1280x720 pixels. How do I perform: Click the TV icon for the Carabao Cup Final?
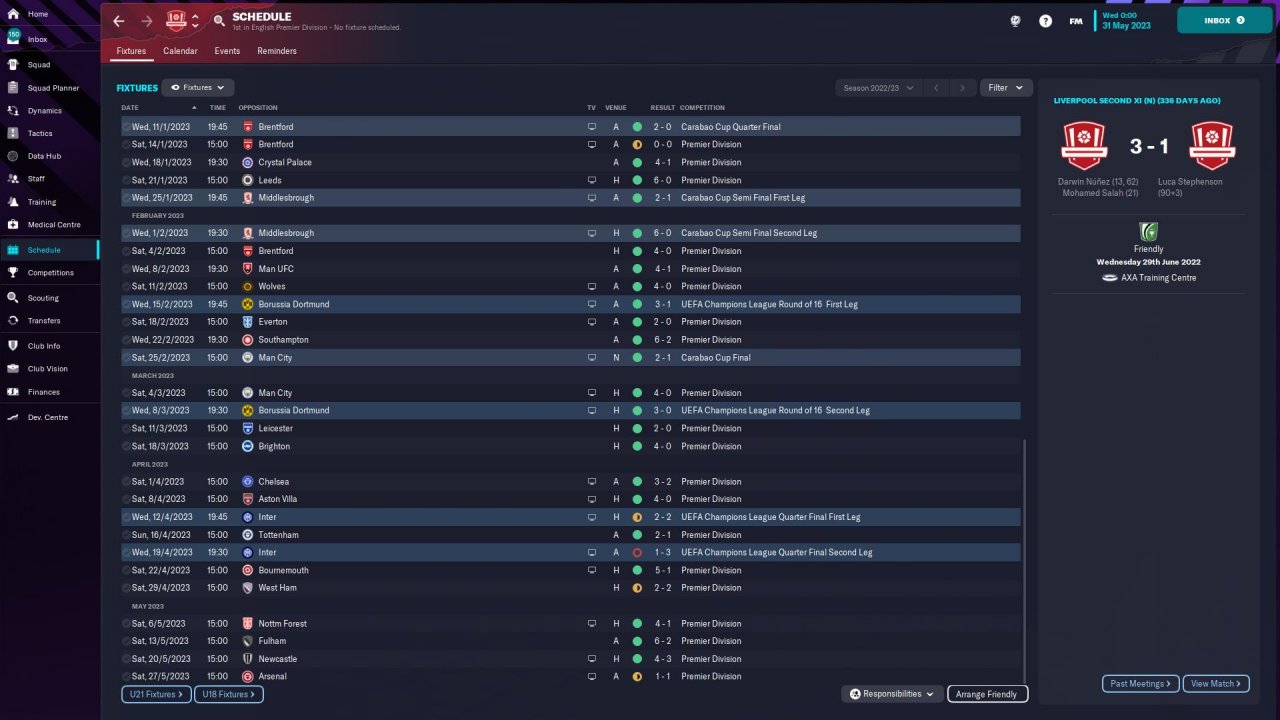(591, 357)
